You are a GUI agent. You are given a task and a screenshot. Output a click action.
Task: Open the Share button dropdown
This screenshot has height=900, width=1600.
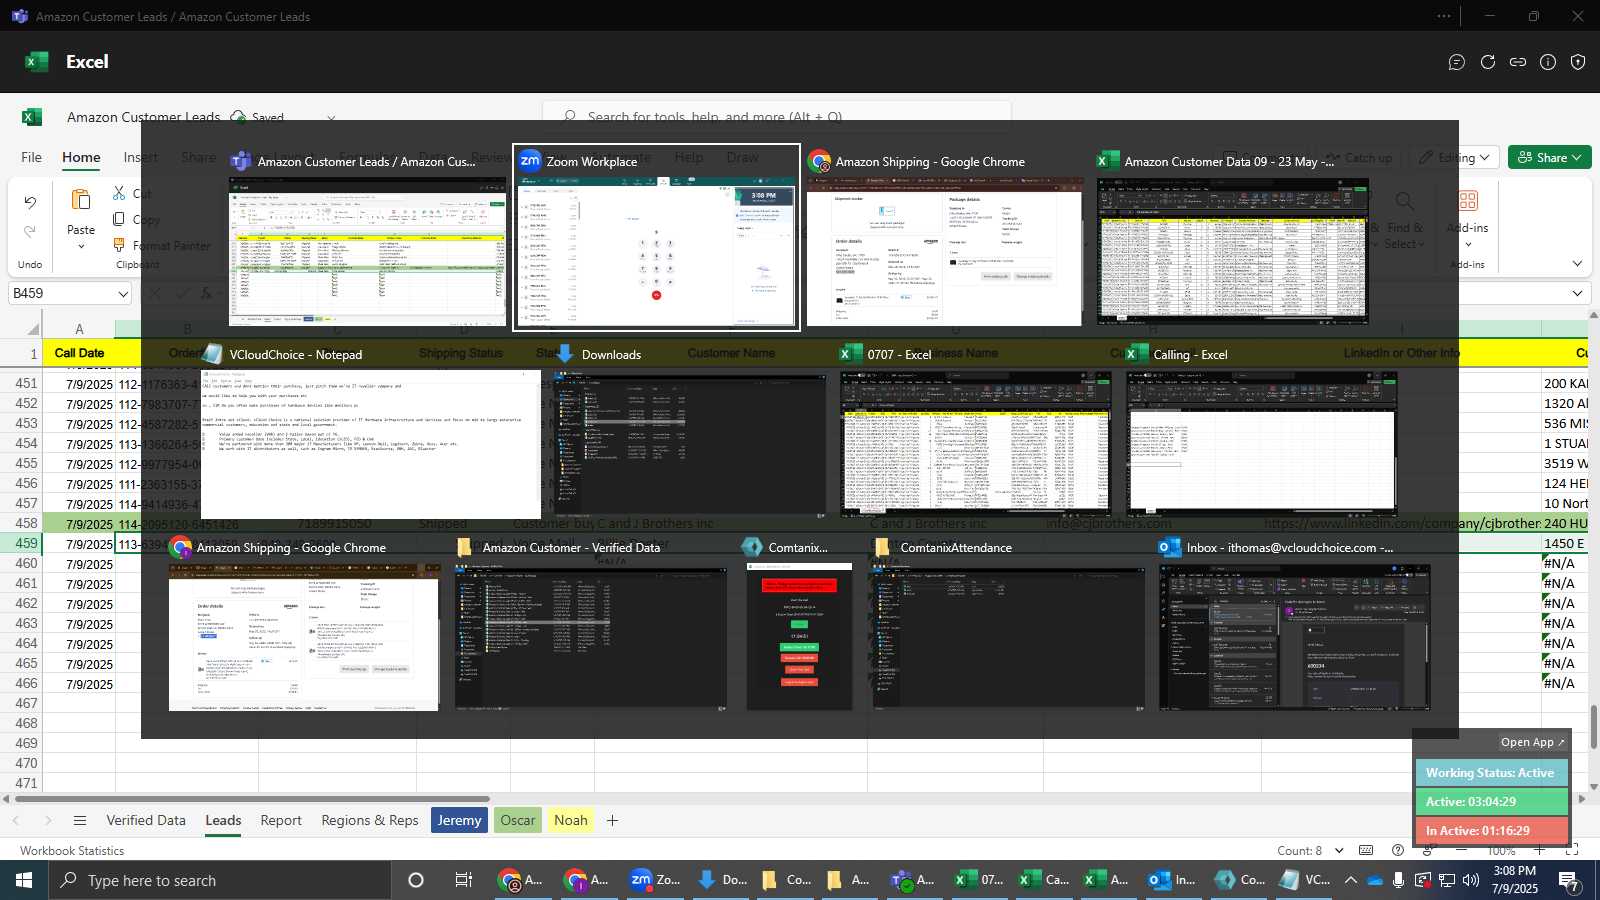(x=1549, y=157)
